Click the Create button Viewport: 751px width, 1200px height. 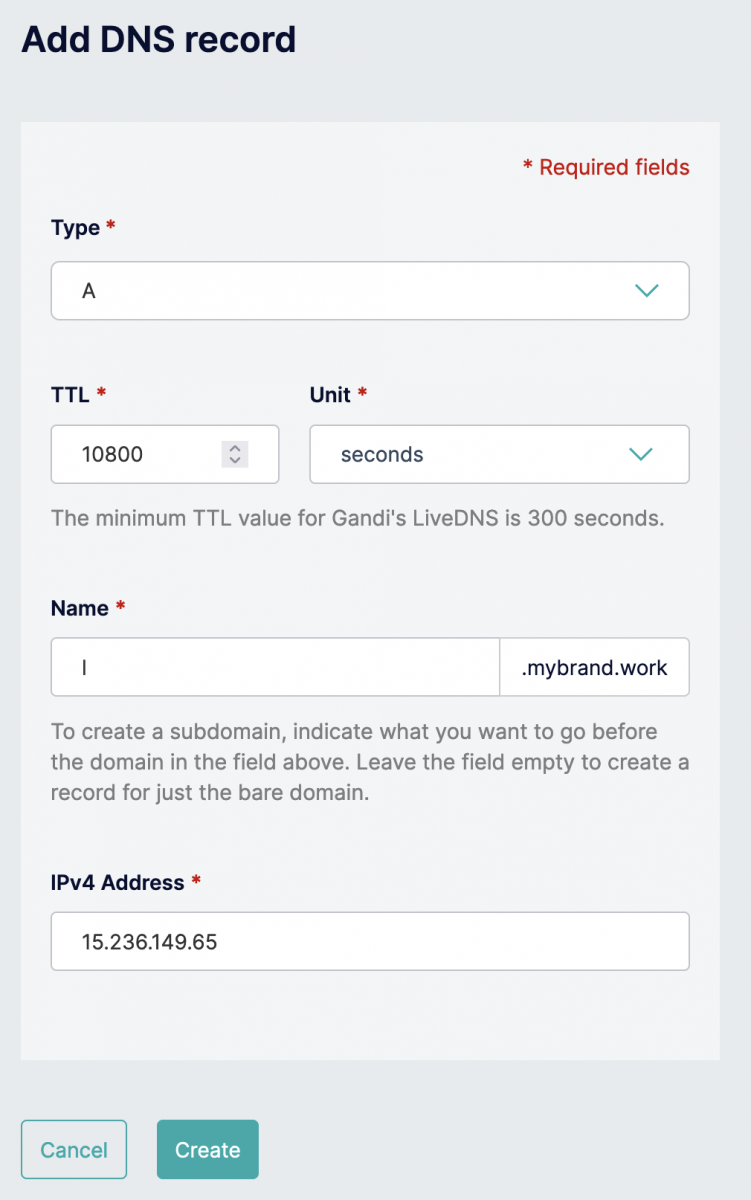point(208,1149)
